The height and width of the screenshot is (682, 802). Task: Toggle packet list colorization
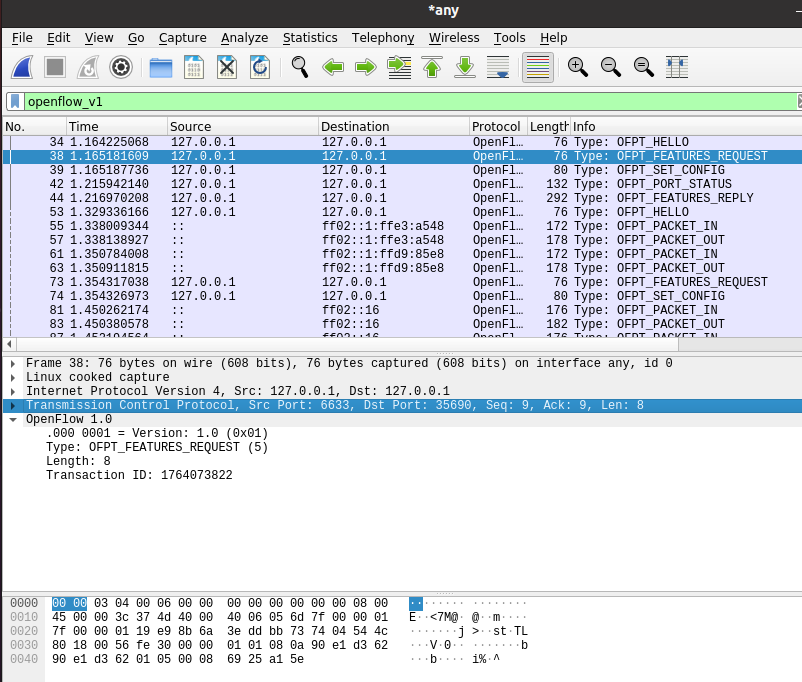(538, 67)
